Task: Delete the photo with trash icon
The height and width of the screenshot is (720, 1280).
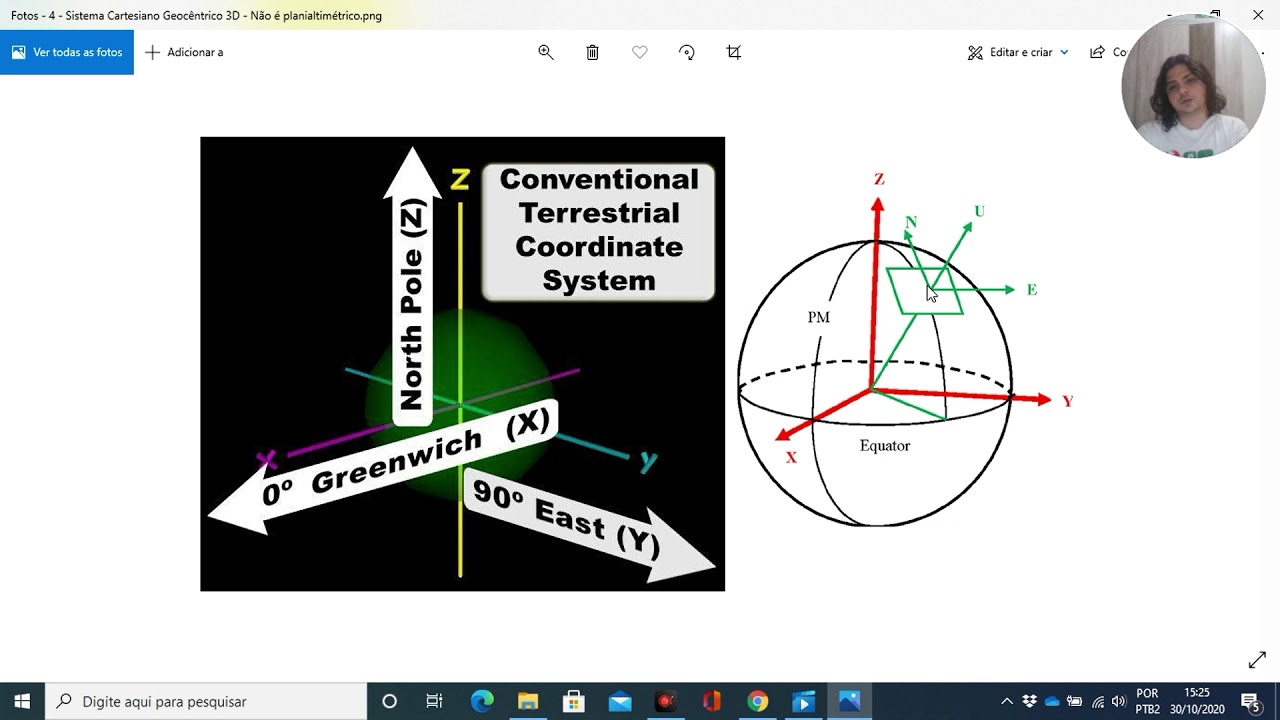Action: [593, 52]
